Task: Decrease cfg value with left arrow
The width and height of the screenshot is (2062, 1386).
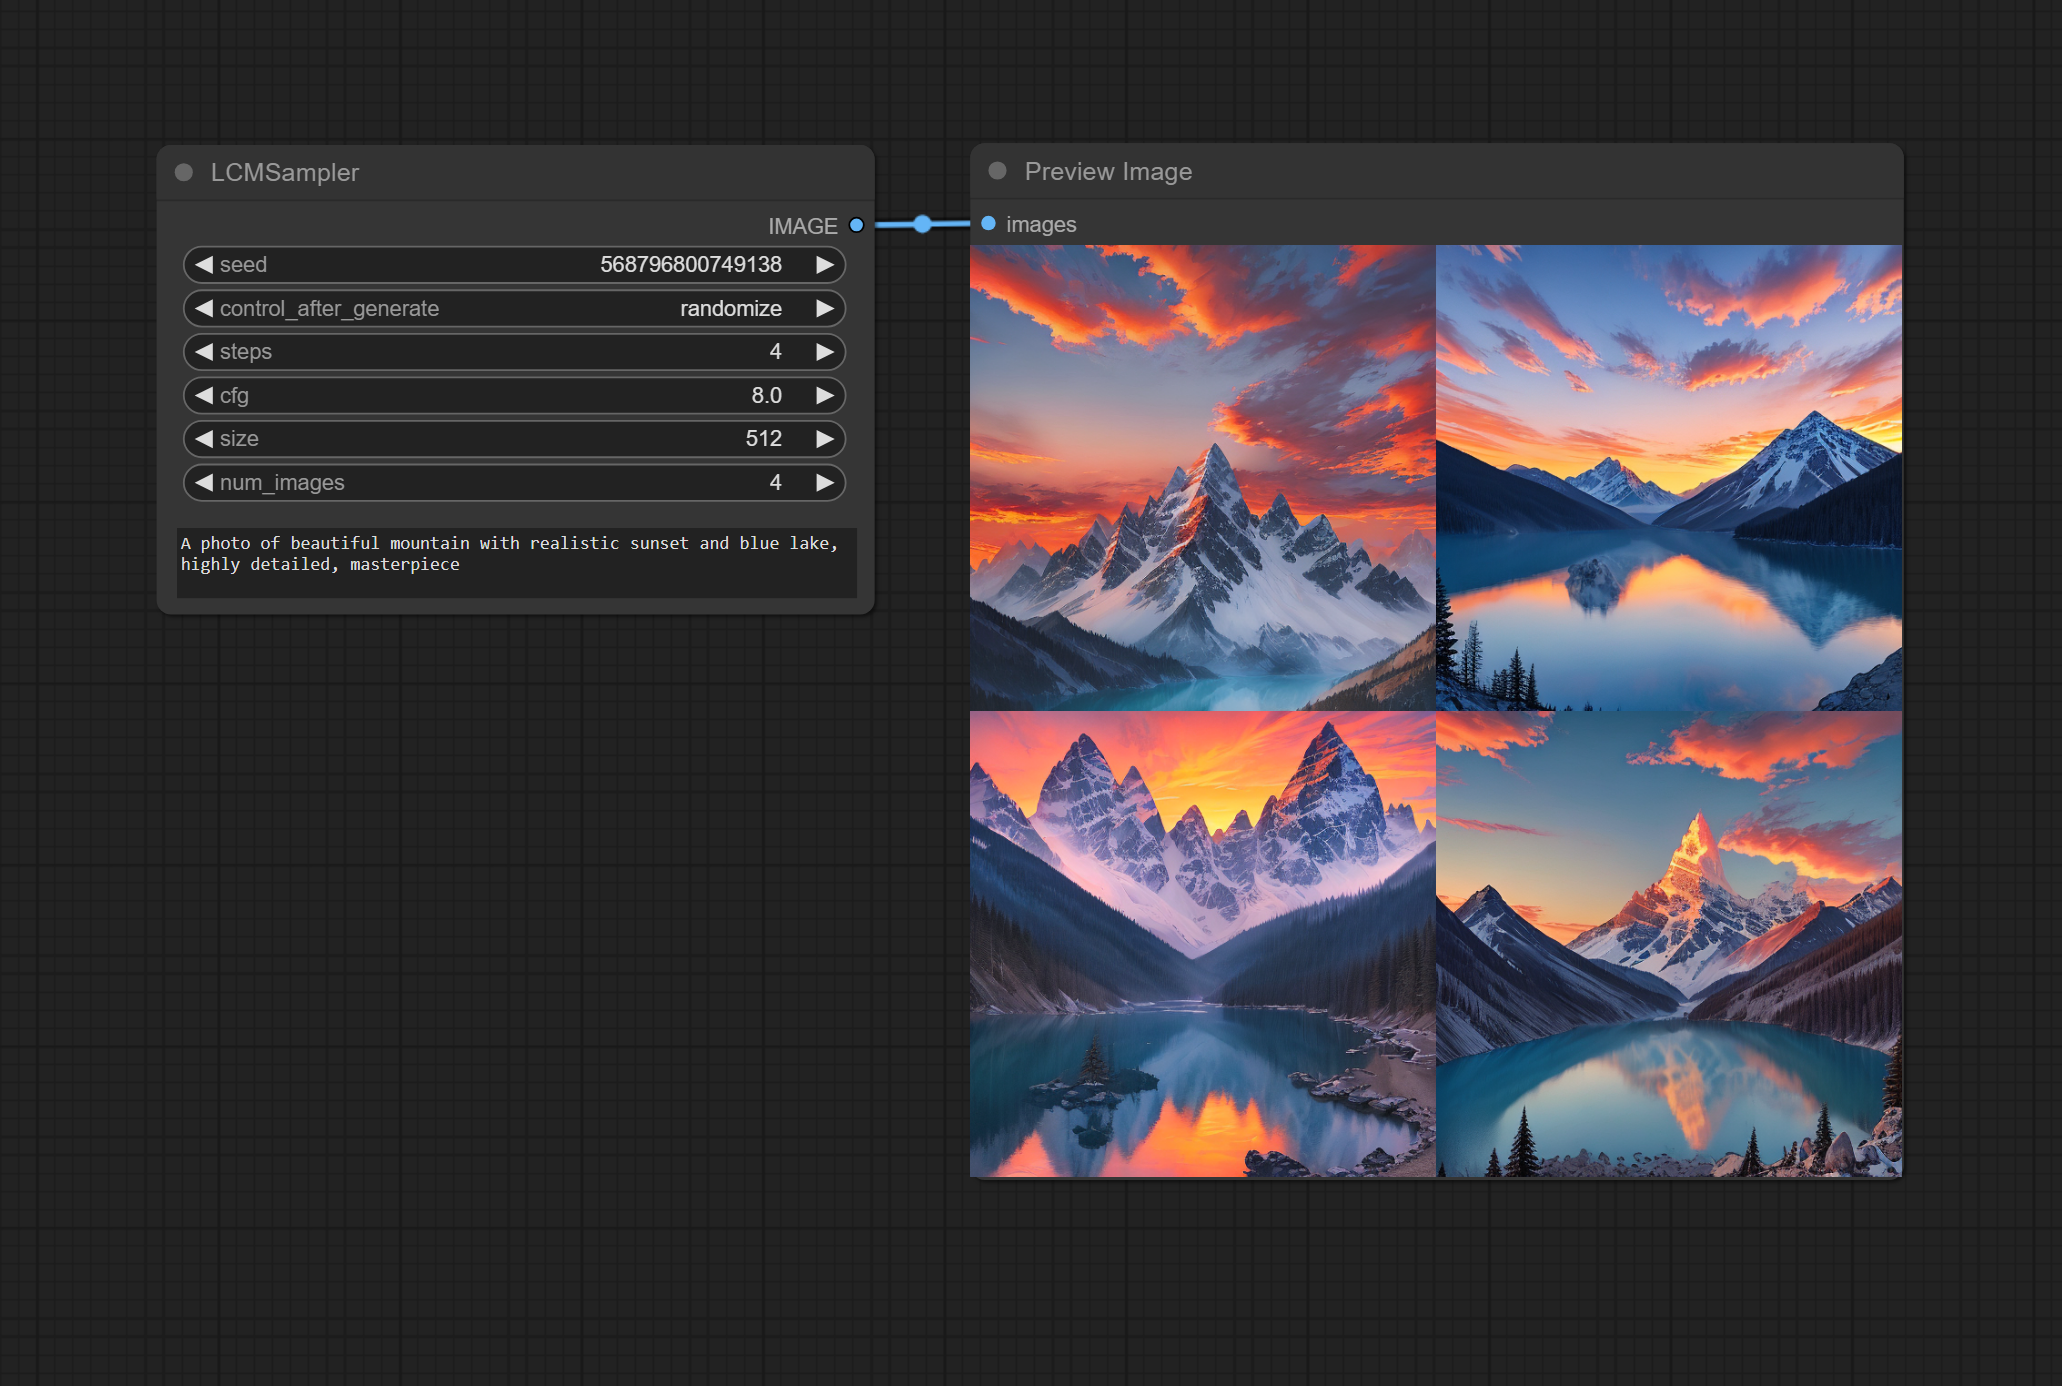Action: point(204,395)
